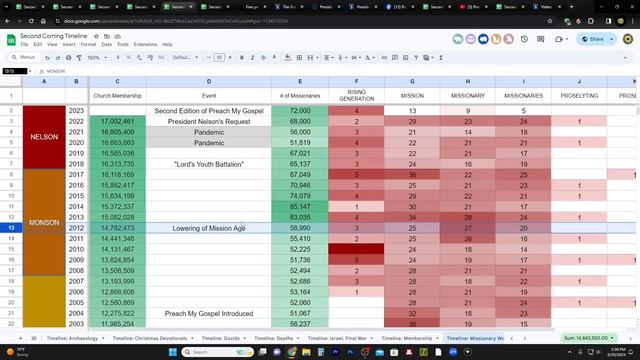The width and height of the screenshot is (640, 360).
Task: Click the Create a filter icon
Action: click(x=416, y=58)
